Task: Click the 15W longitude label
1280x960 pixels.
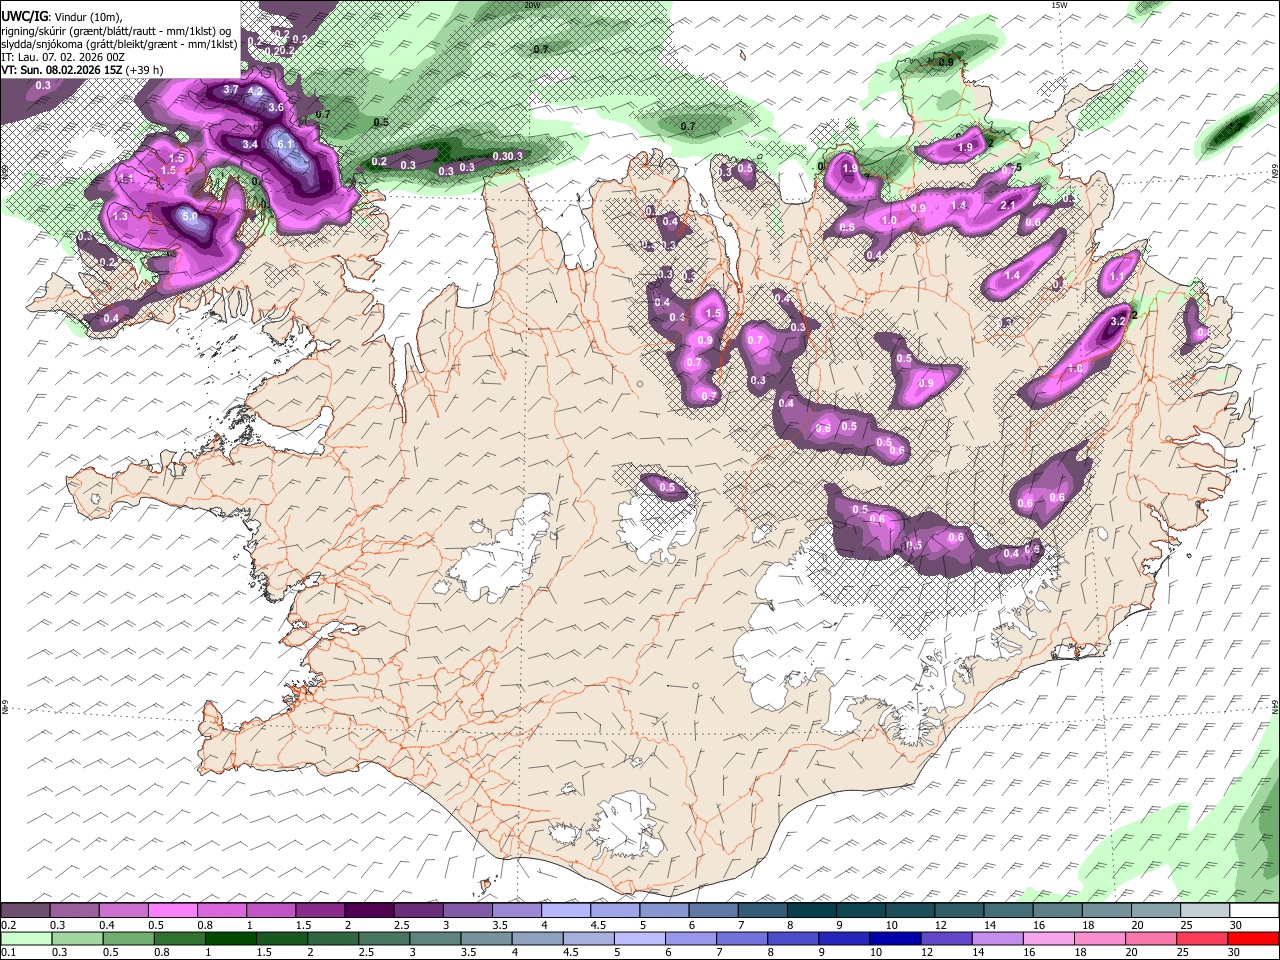Action: (x=1060, y=5)
